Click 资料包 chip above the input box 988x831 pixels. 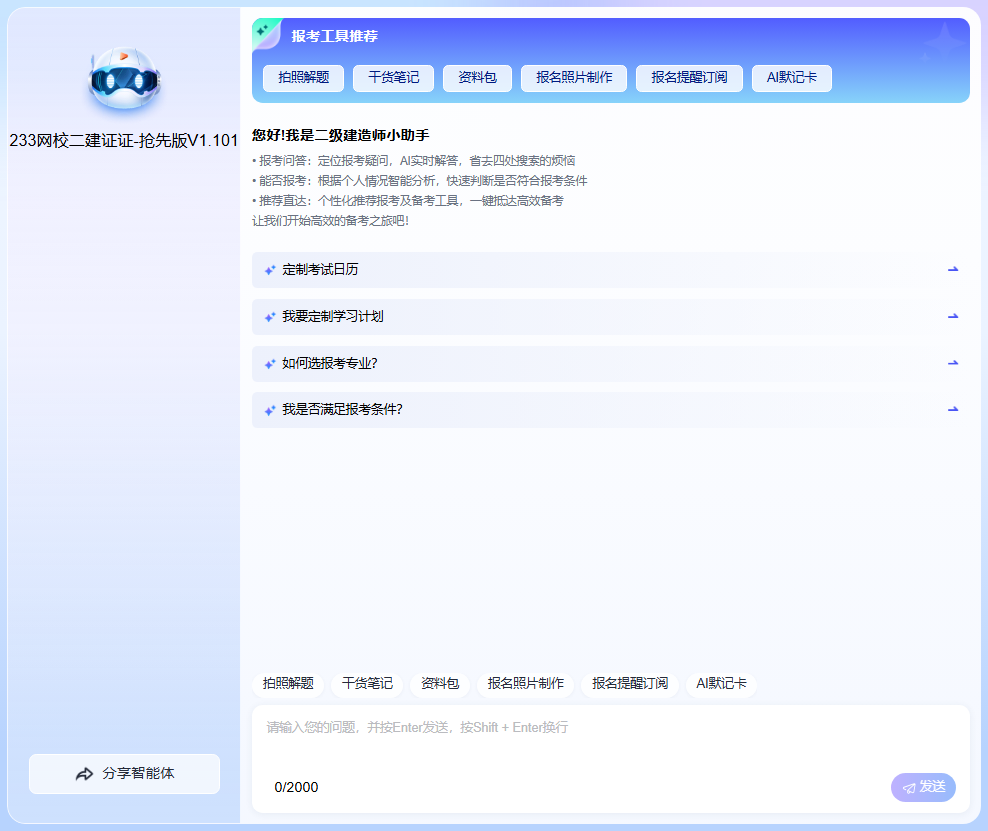click(440, 684)
